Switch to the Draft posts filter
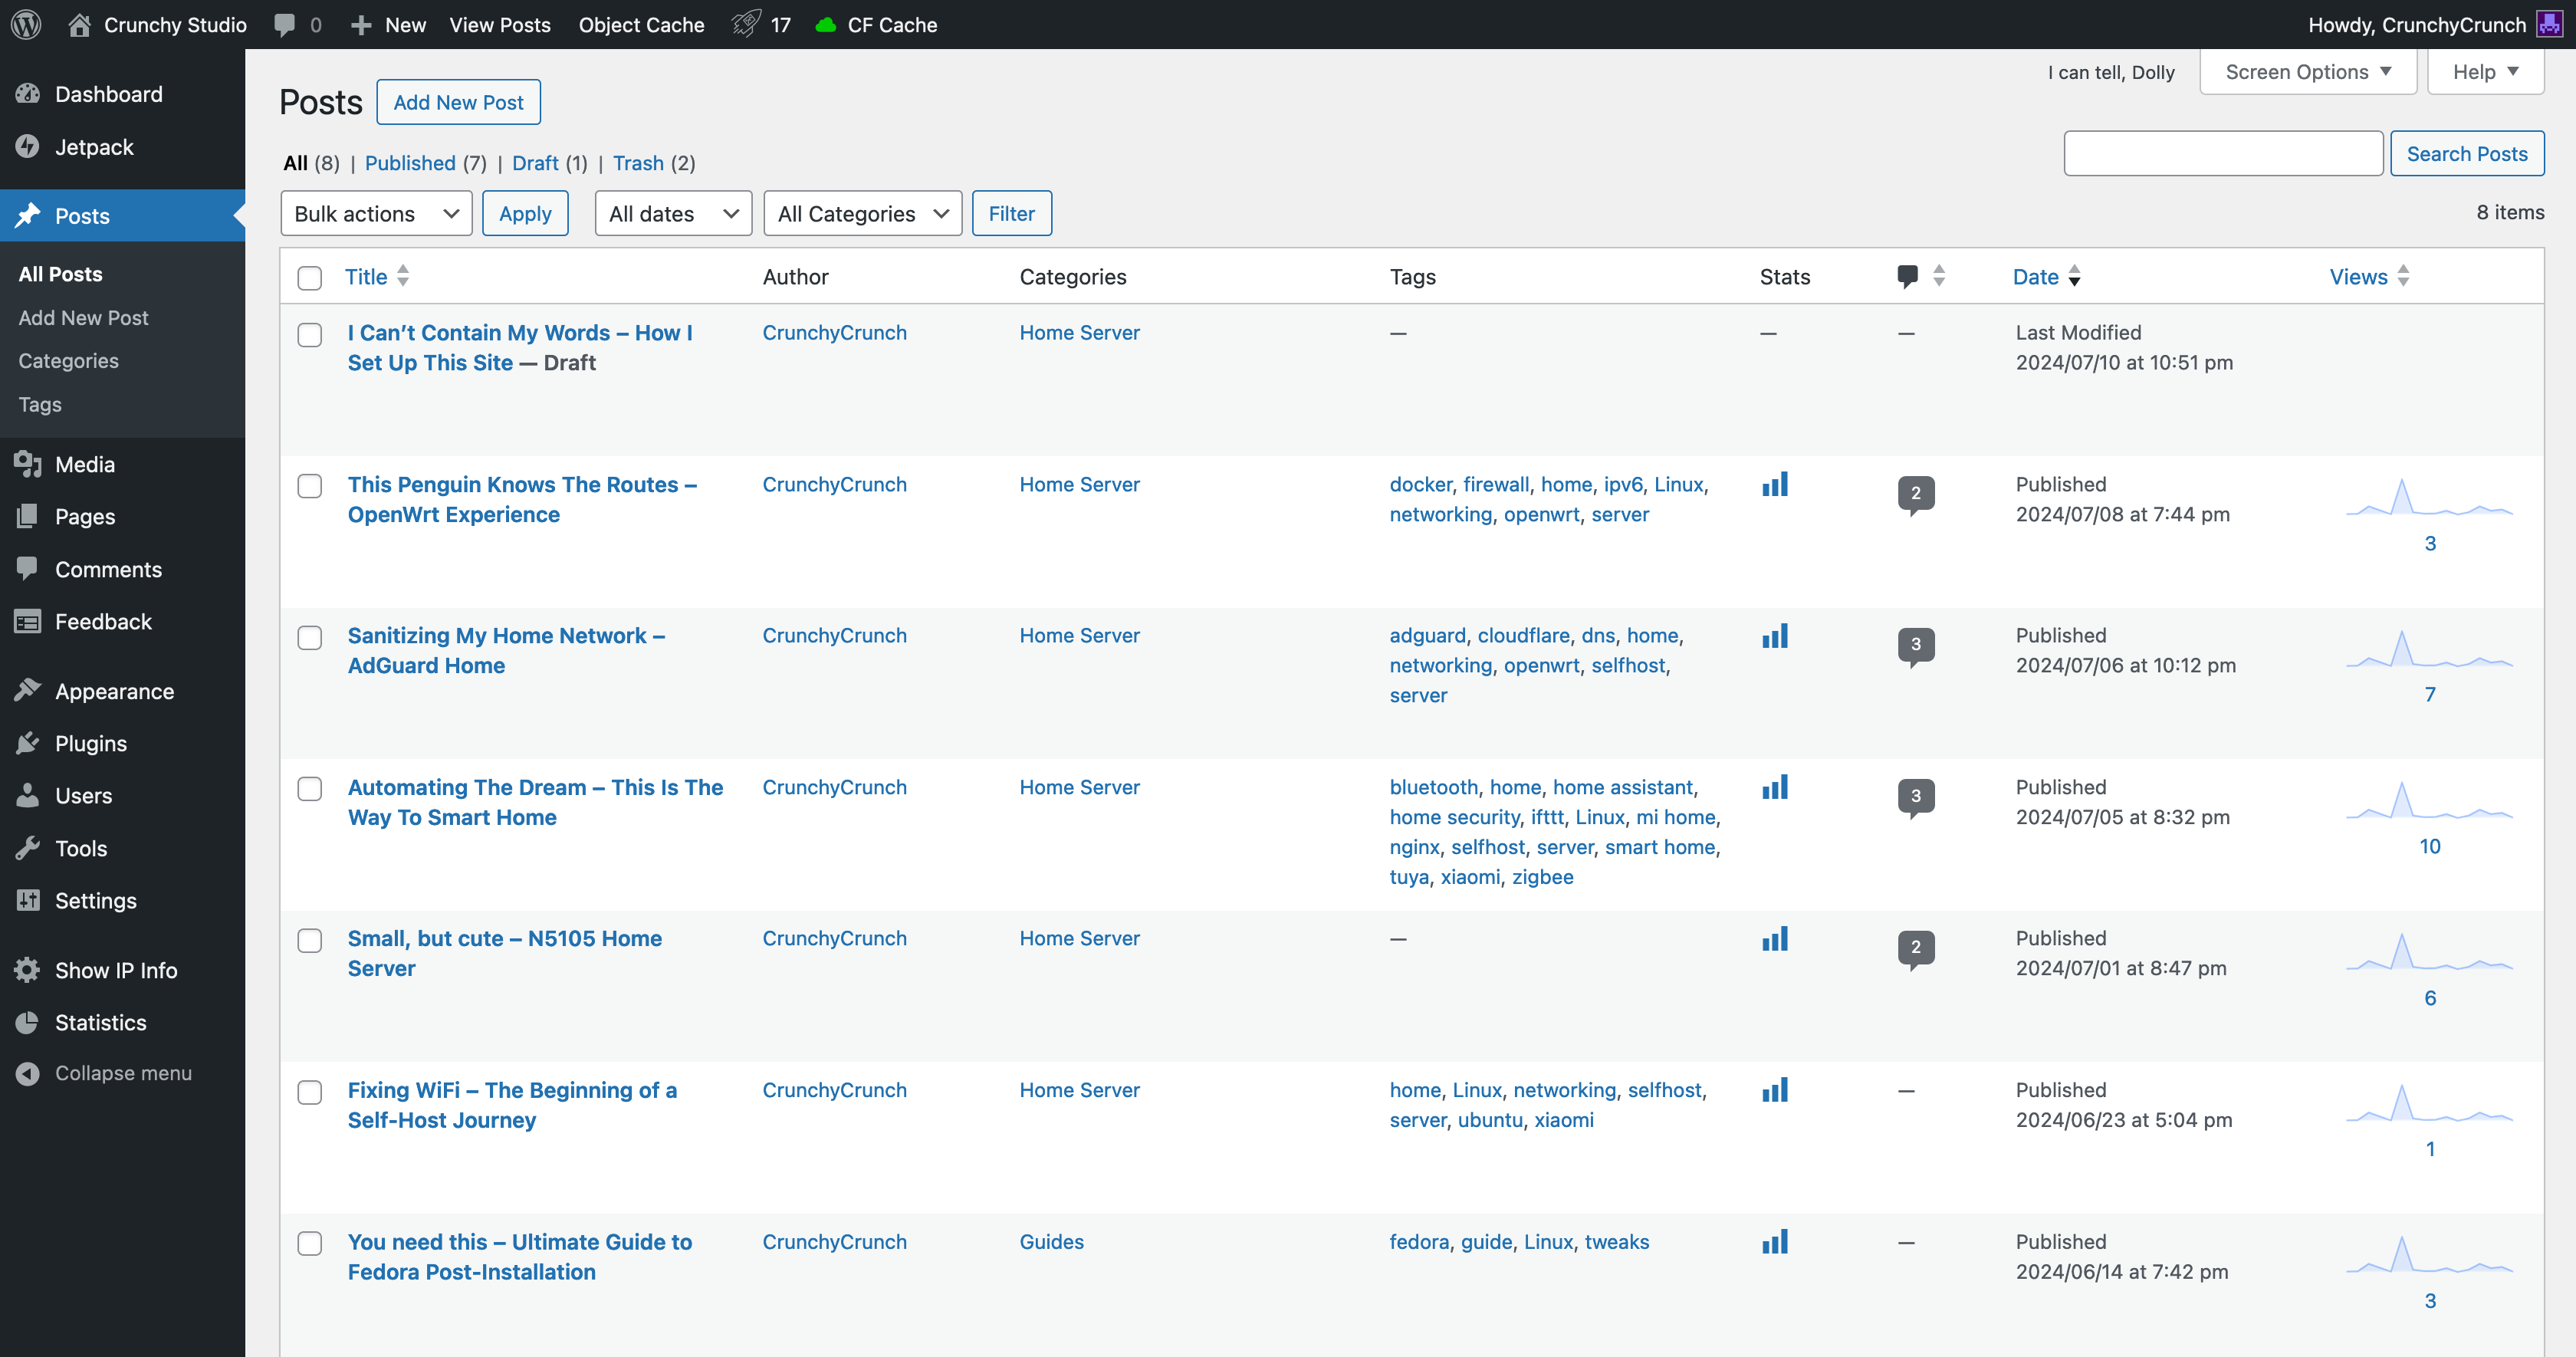The height and width of the screenshot is (1357, 2576). pyautogui.click(x=535, y=163)
